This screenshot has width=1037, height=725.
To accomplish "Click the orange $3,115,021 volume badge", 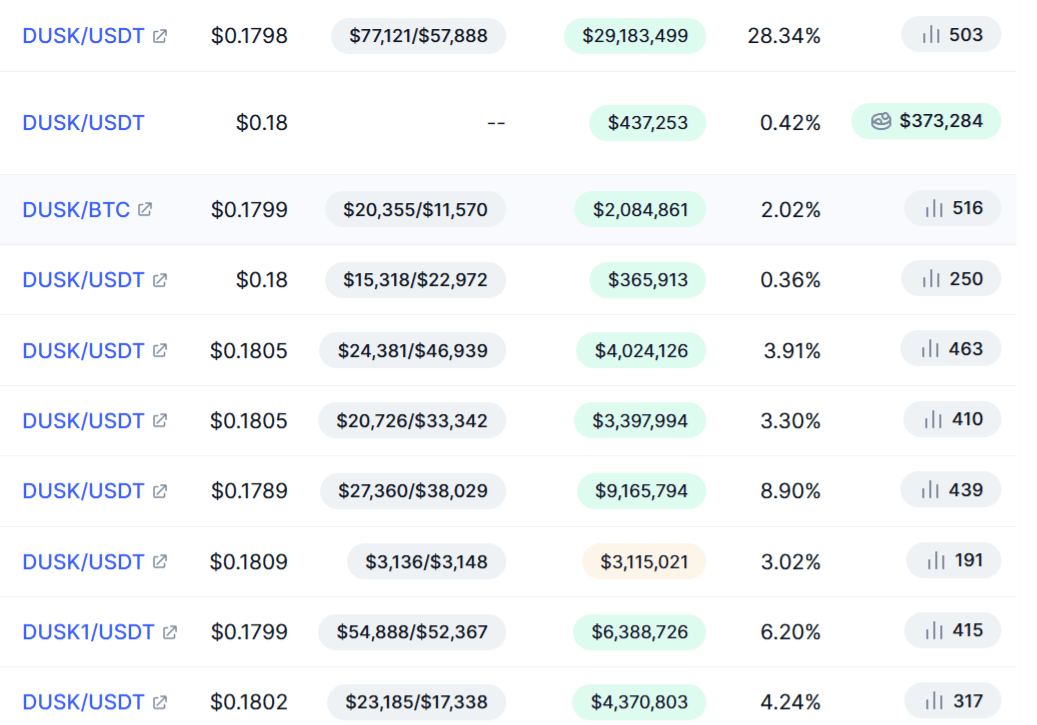I will pyautogui.click(x=644, y=562).
